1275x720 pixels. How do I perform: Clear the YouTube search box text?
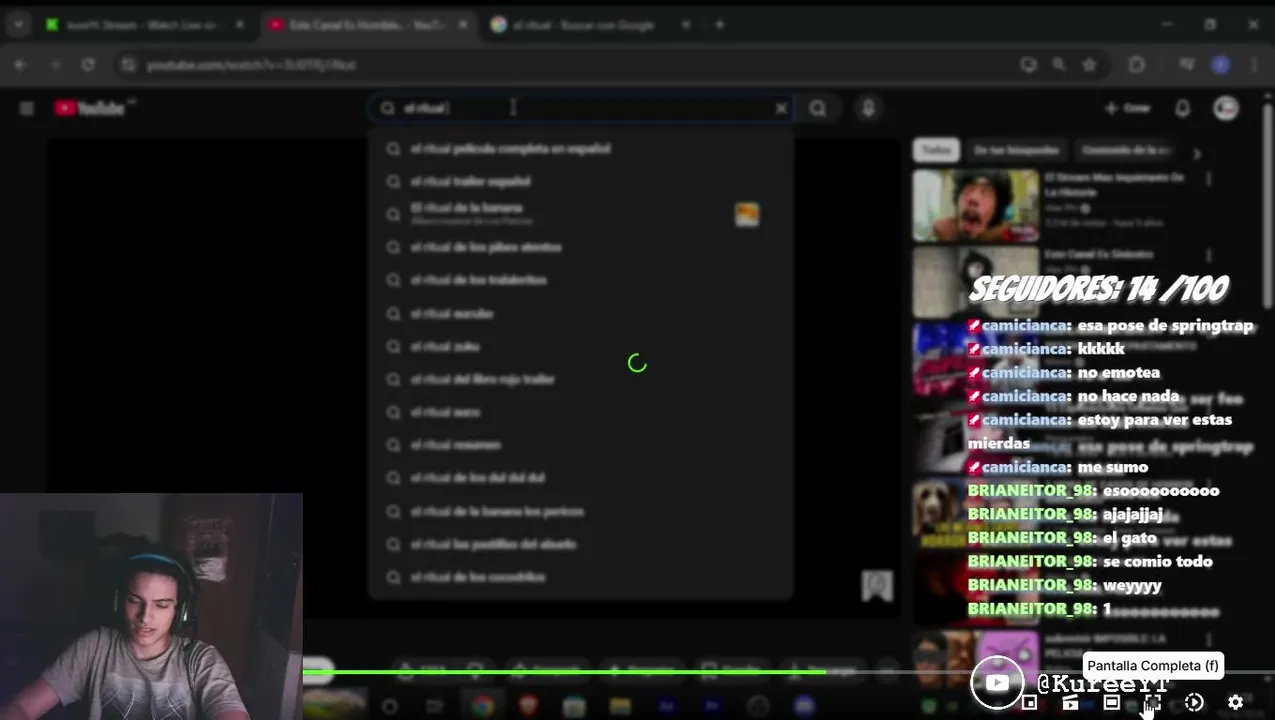click(x=781, y=108)
